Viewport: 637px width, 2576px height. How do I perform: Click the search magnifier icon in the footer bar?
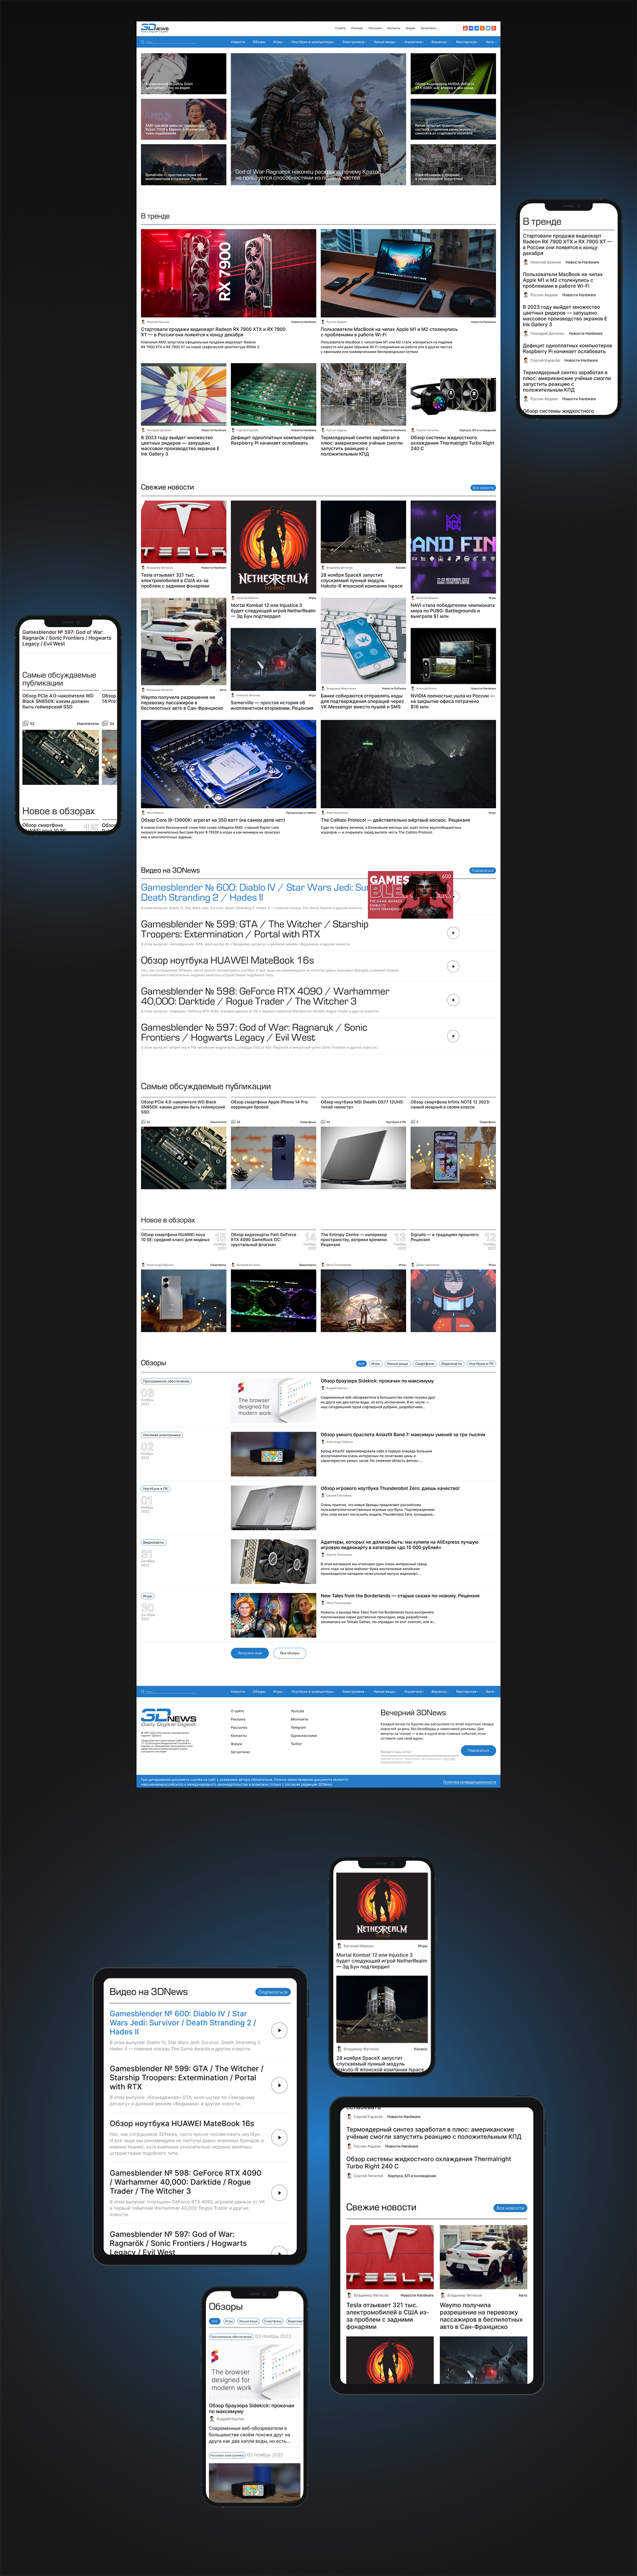[143, 1692]
